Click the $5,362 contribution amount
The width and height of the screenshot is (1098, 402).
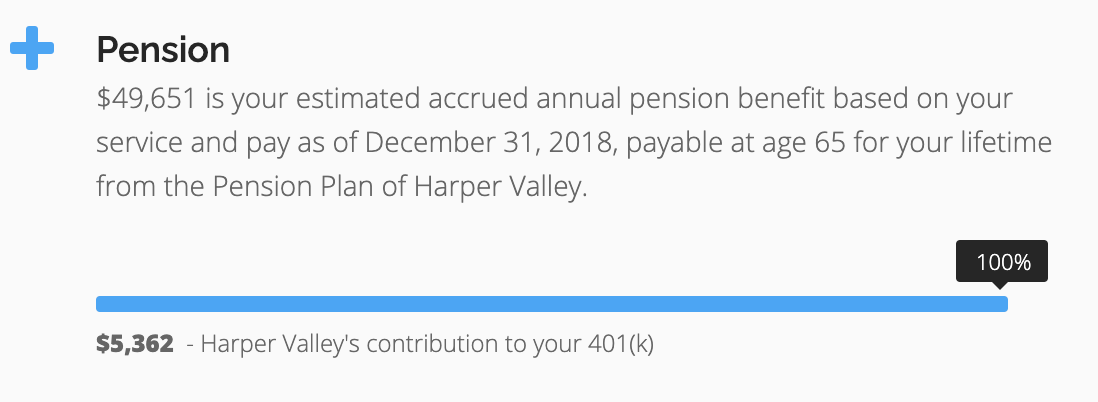pos(135,345)
